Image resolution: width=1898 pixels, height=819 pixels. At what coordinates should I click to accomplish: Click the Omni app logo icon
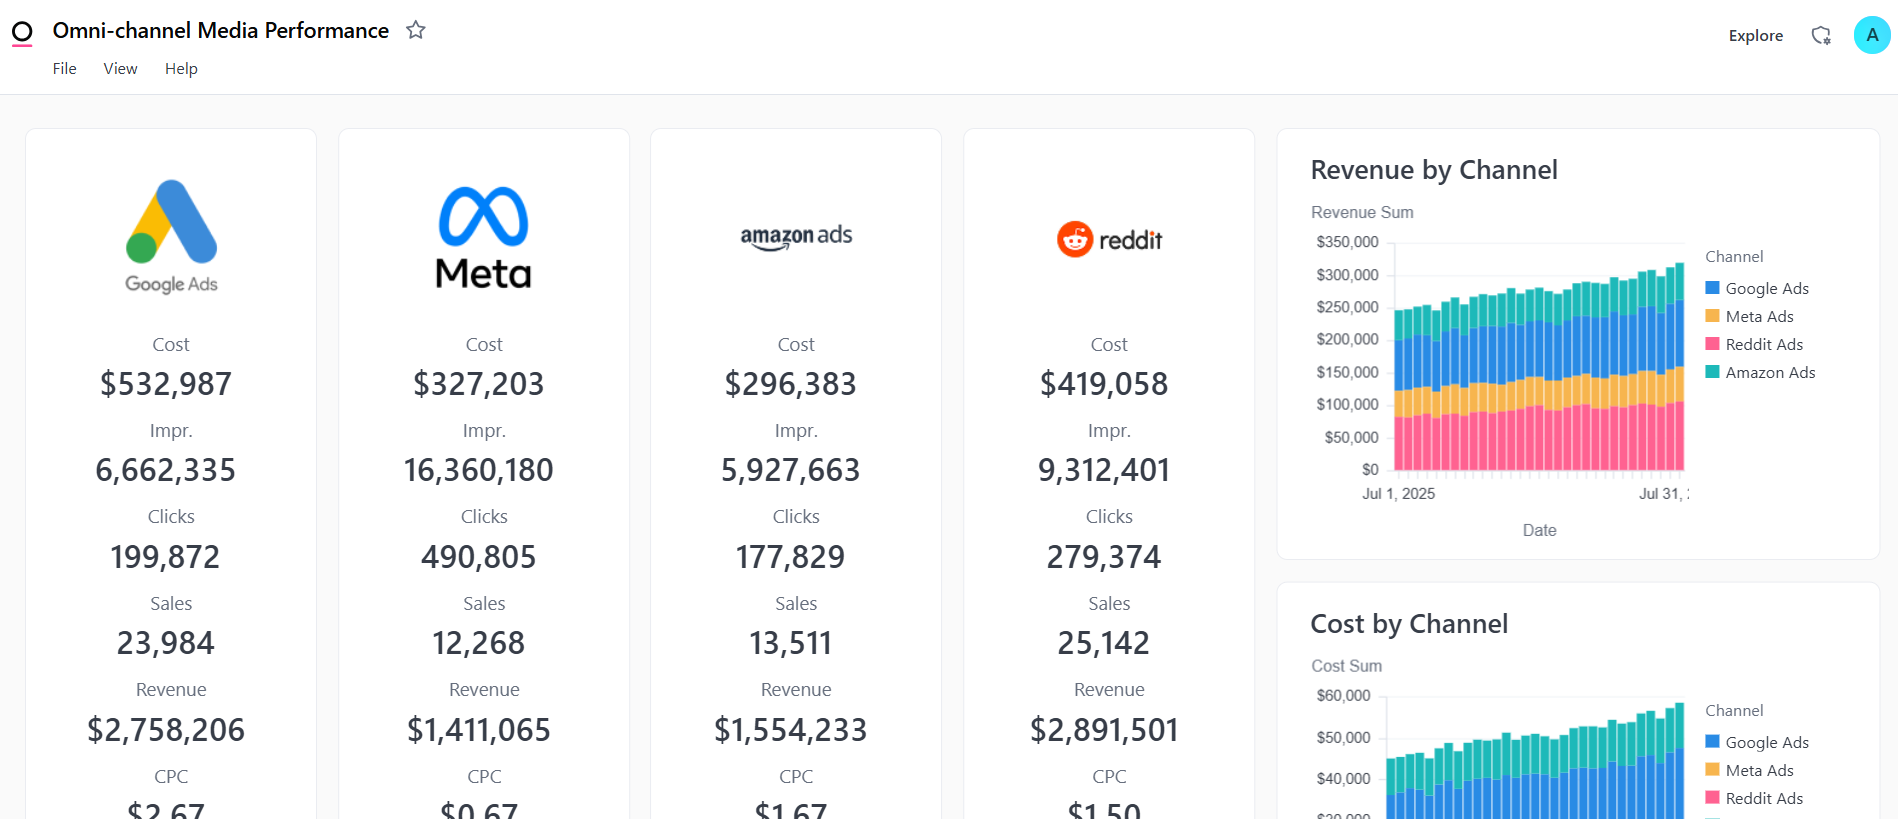pyautogui.click(x=22, y=33)
